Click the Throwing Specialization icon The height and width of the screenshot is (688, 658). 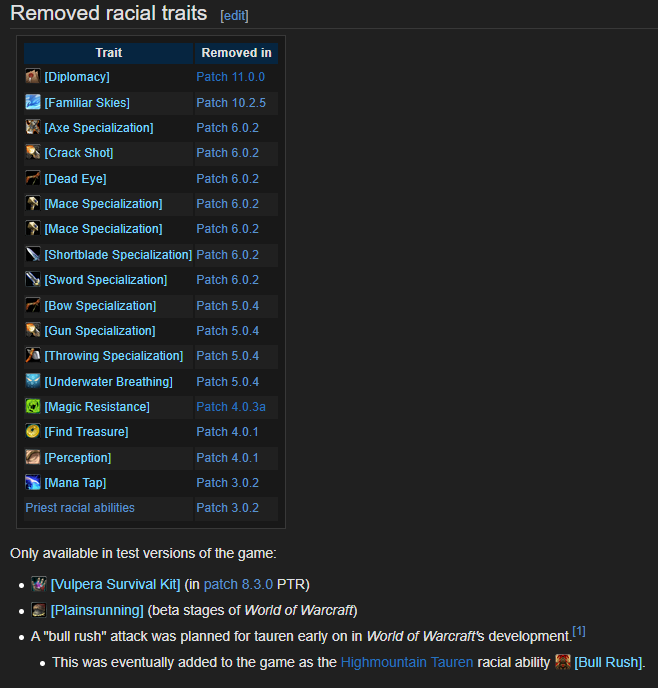pos(33,355)
